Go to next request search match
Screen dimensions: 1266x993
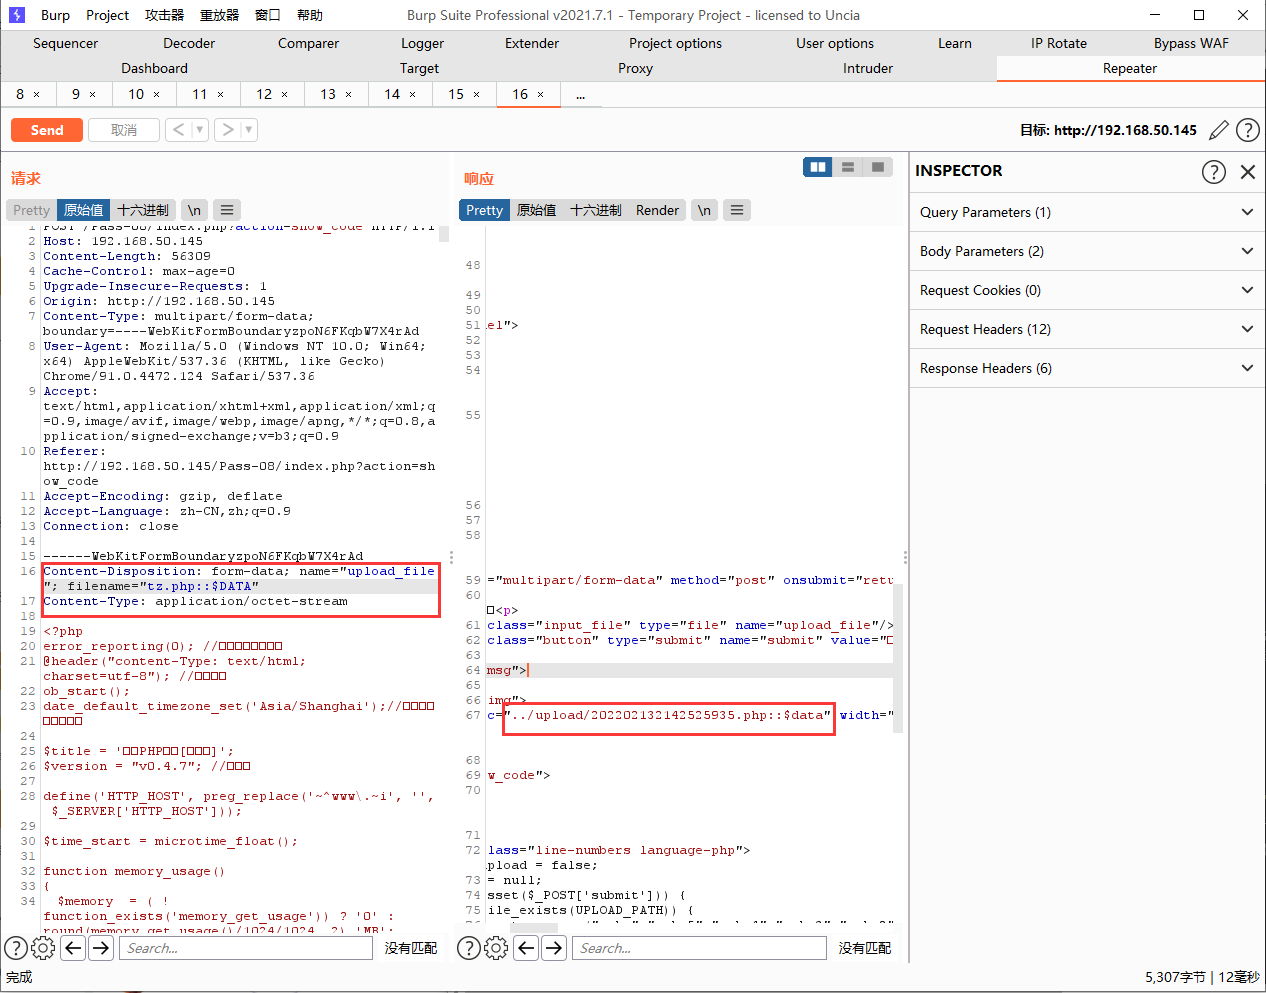(x=101, y=948)
